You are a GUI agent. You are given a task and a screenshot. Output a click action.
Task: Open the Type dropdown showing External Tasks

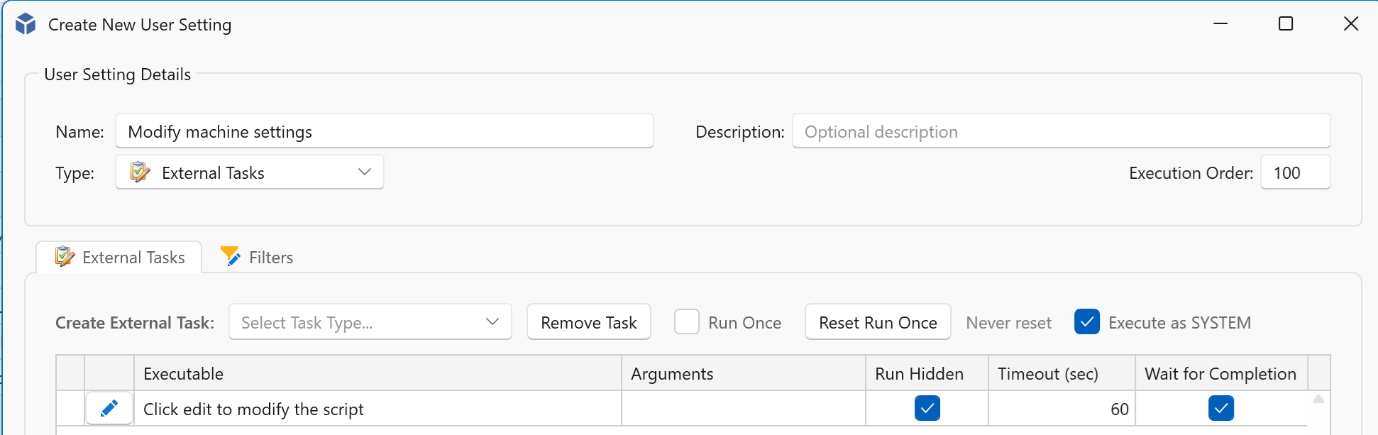tap(250, 172)
